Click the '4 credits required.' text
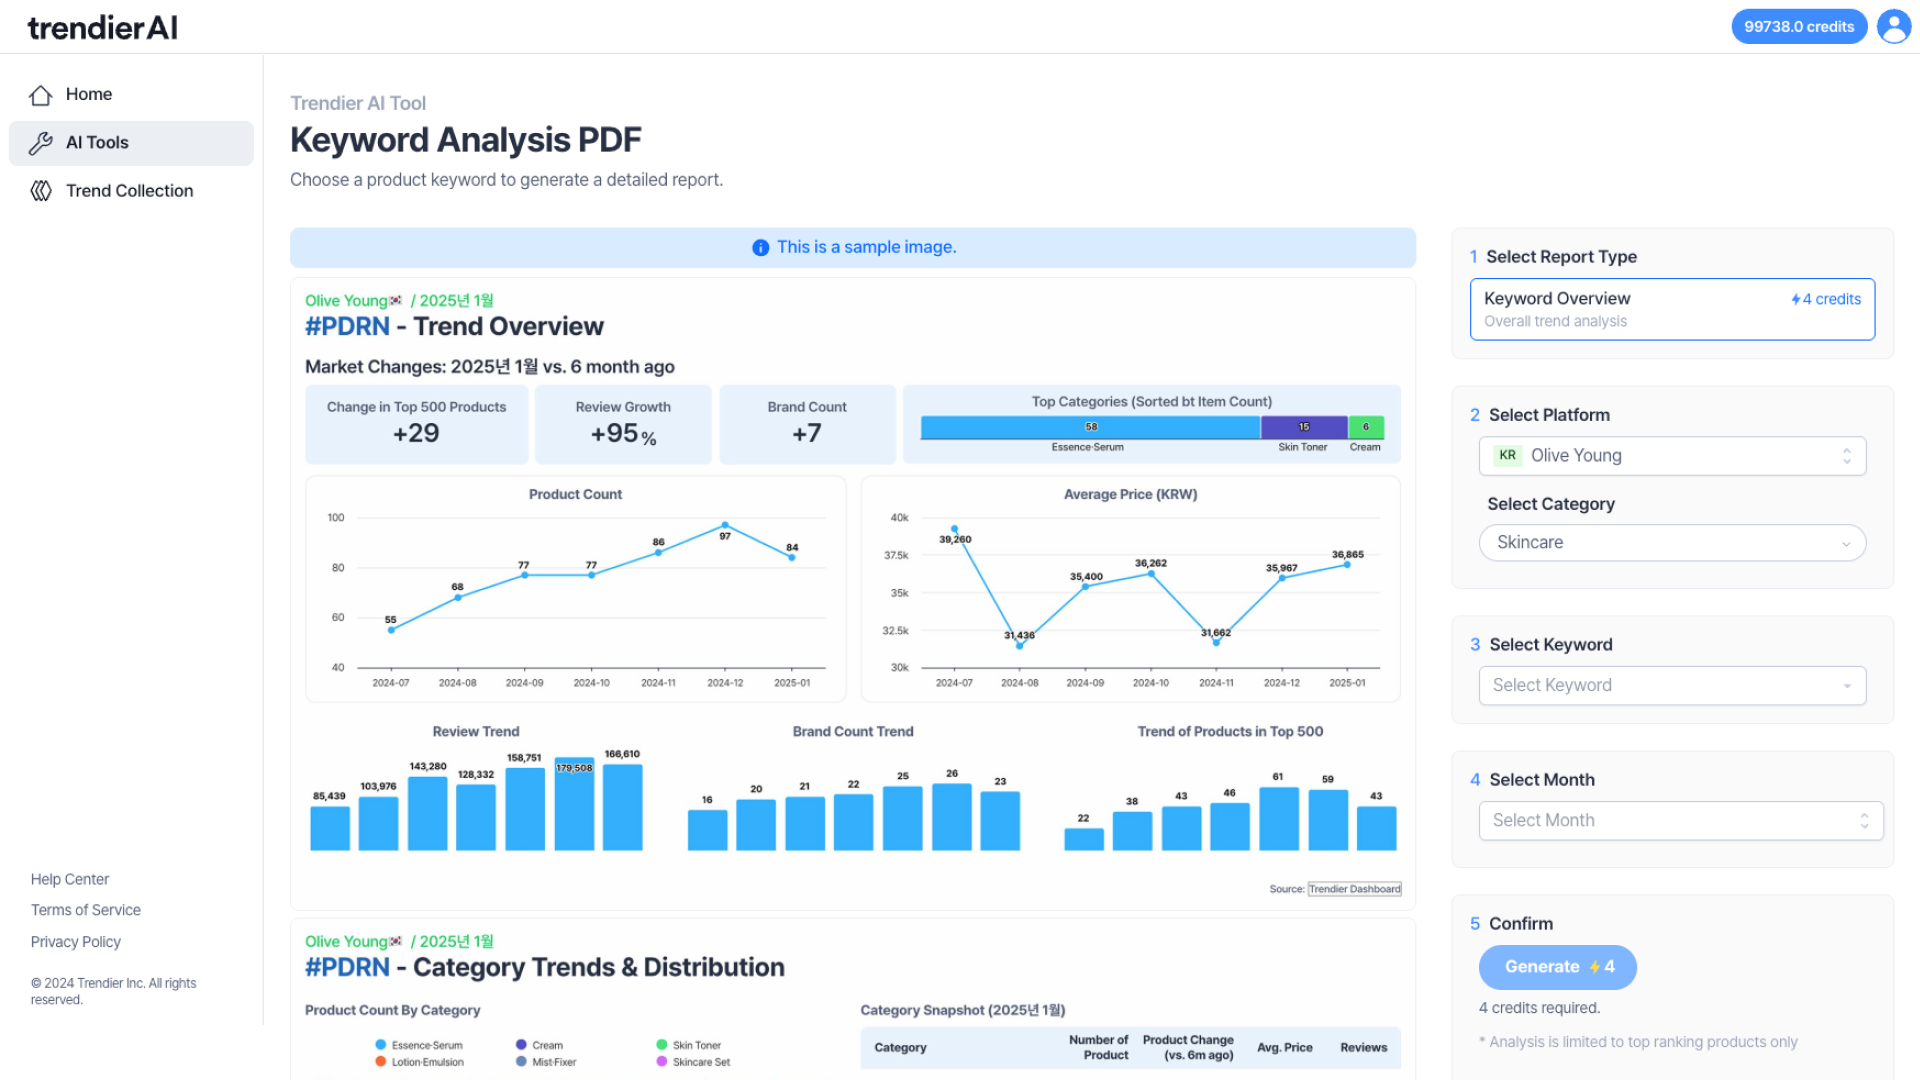The width and height of the screenshot is (1920, 1080). [x=1539, y=1008]
